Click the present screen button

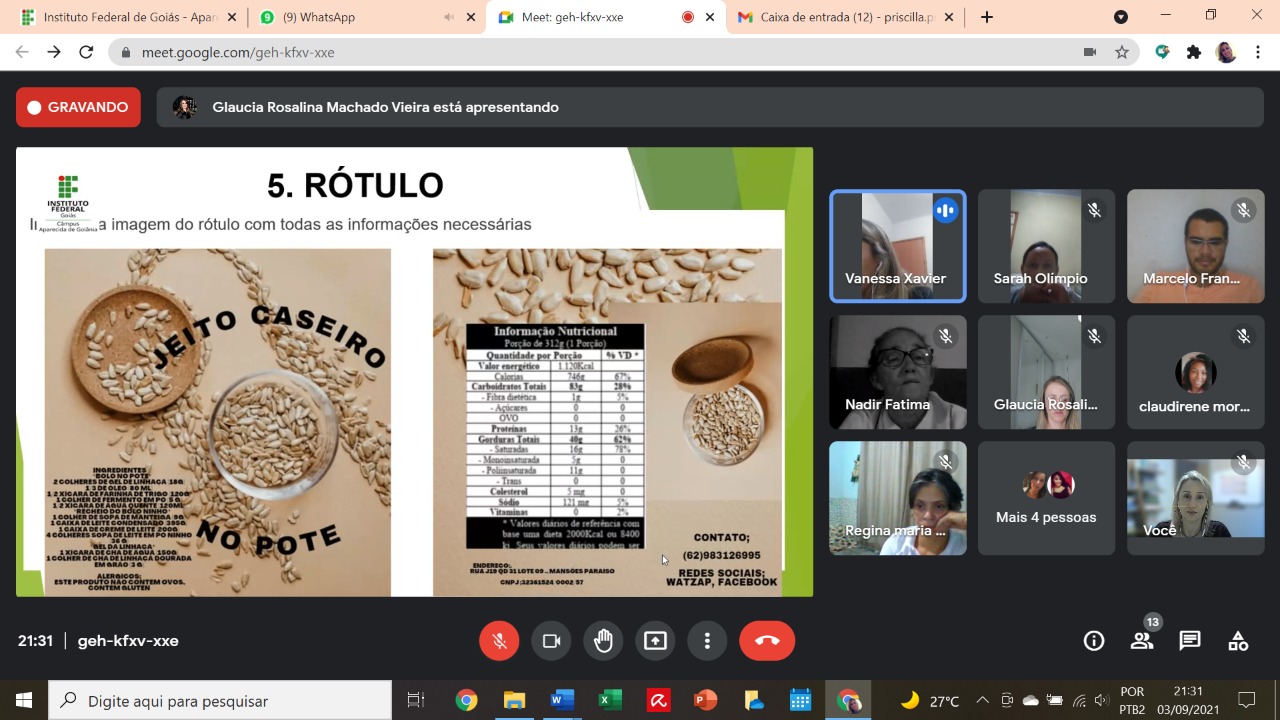click(655, 641)
